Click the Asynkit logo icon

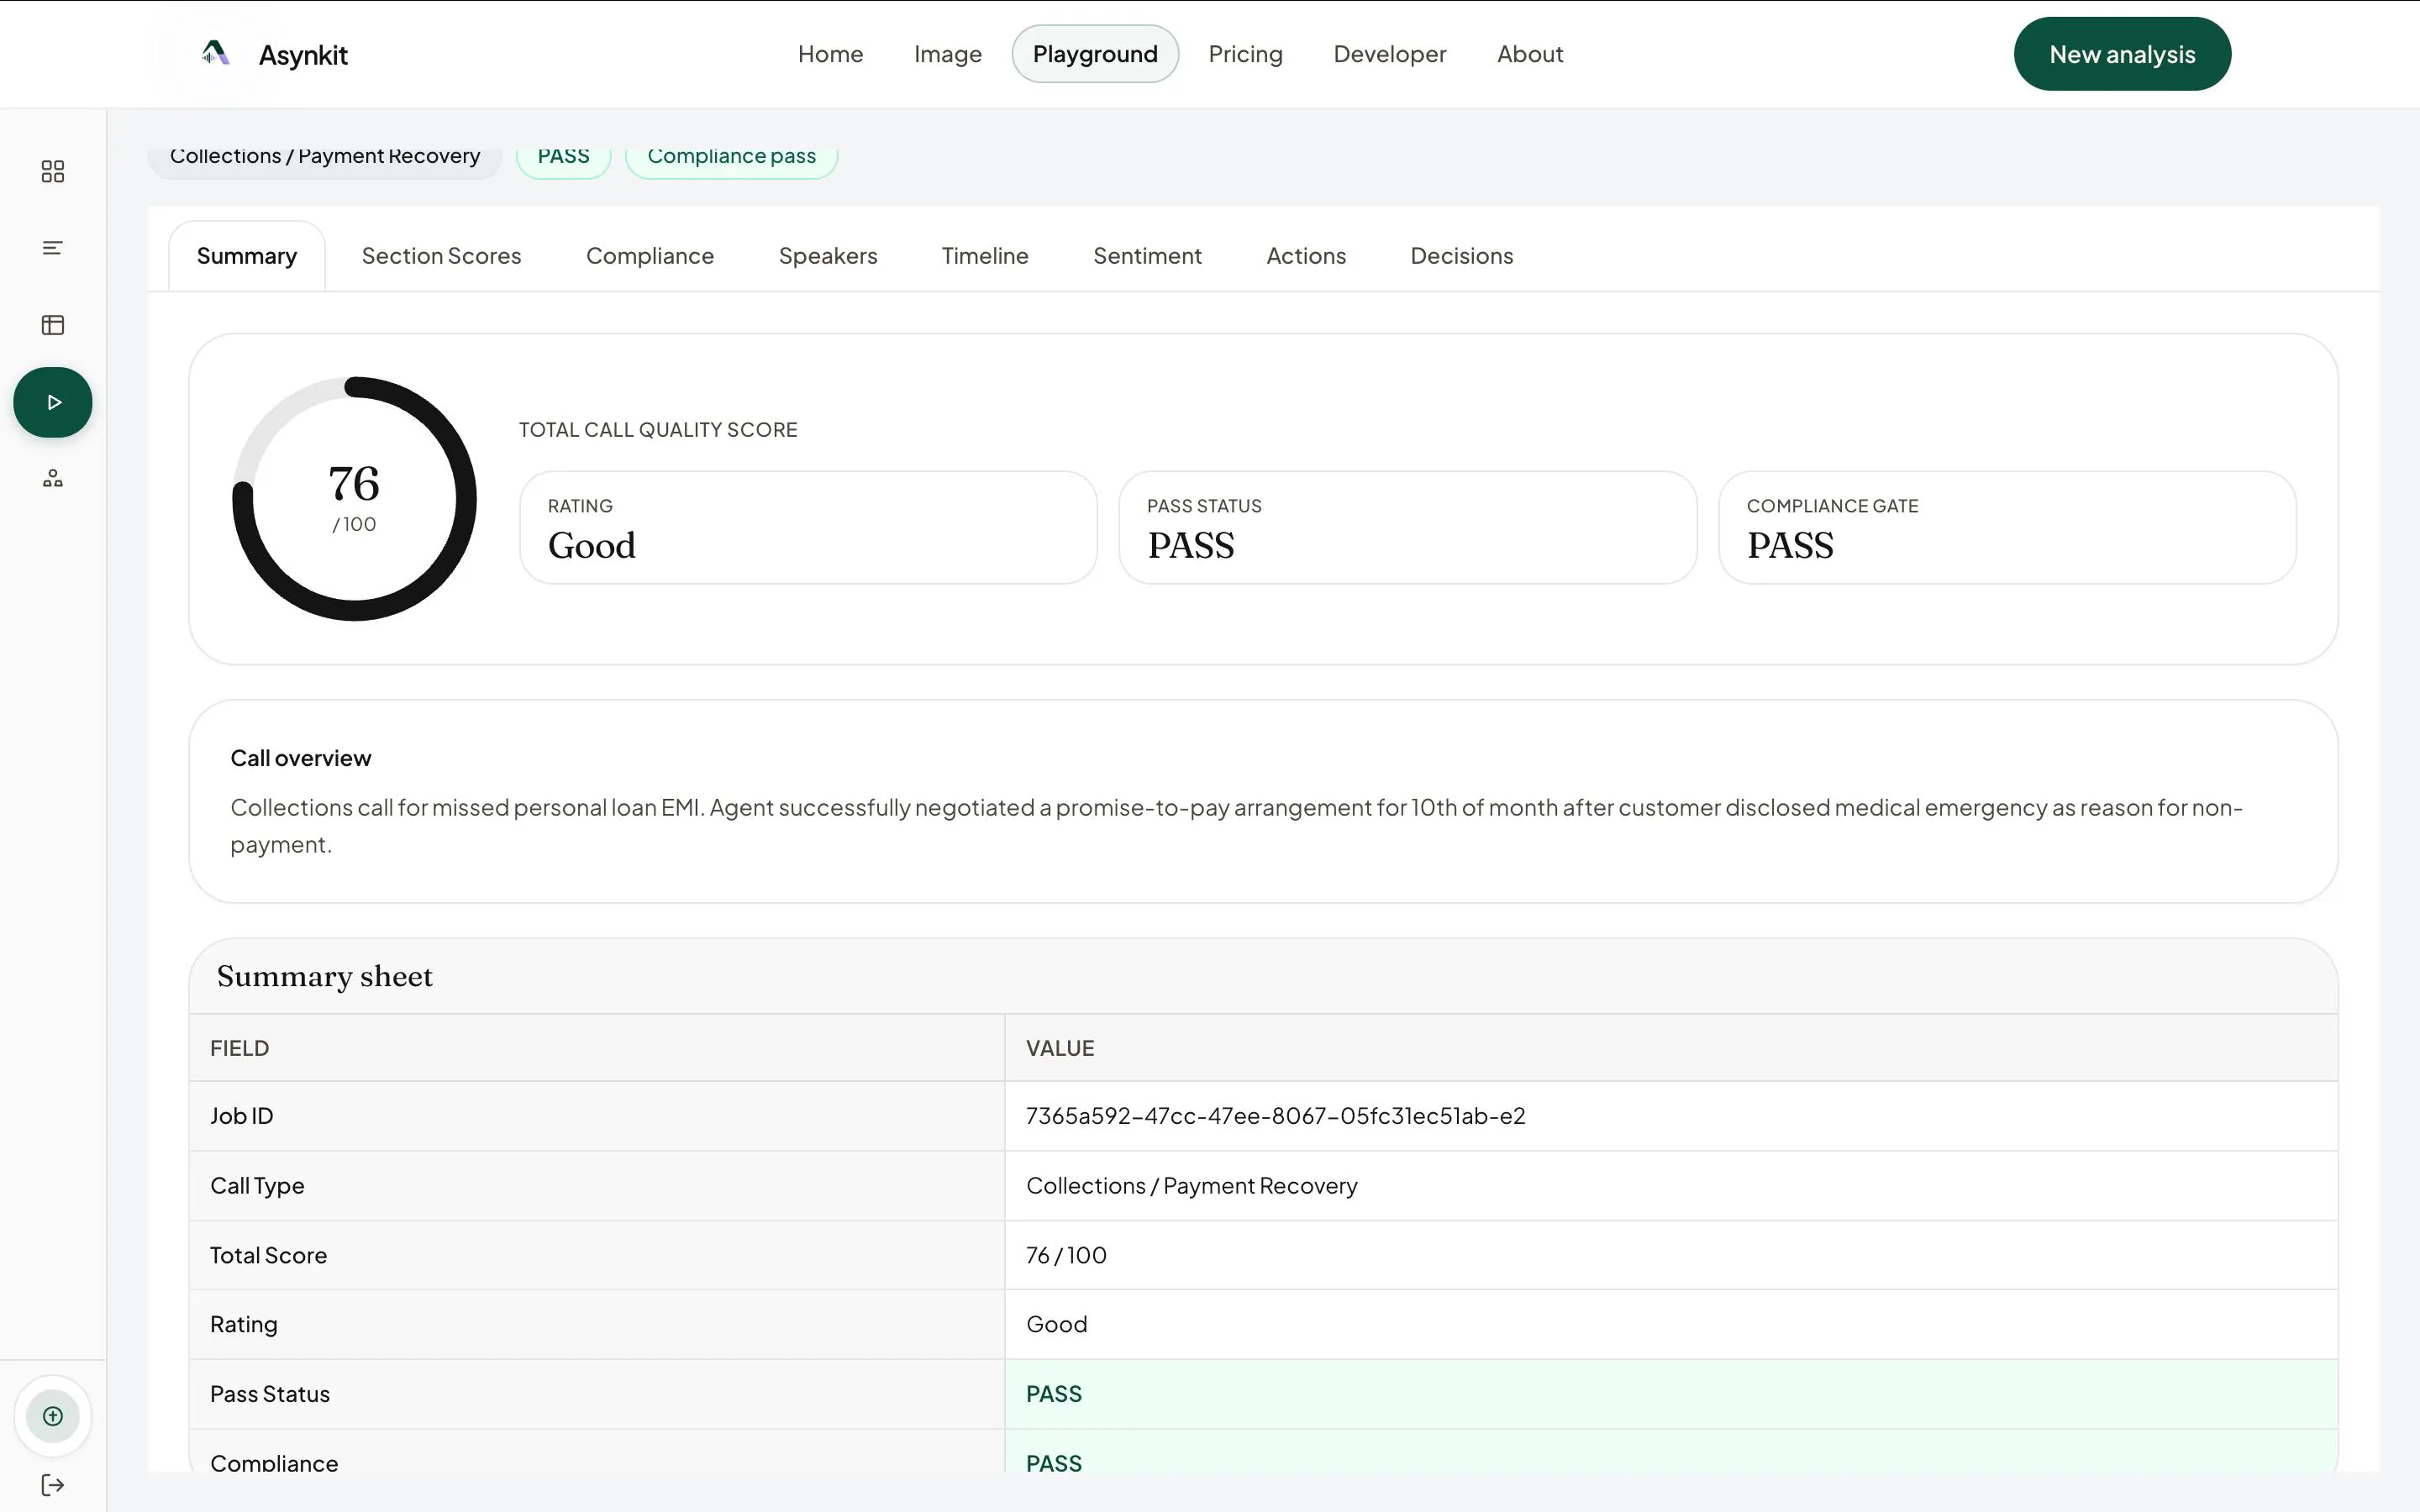215,53
